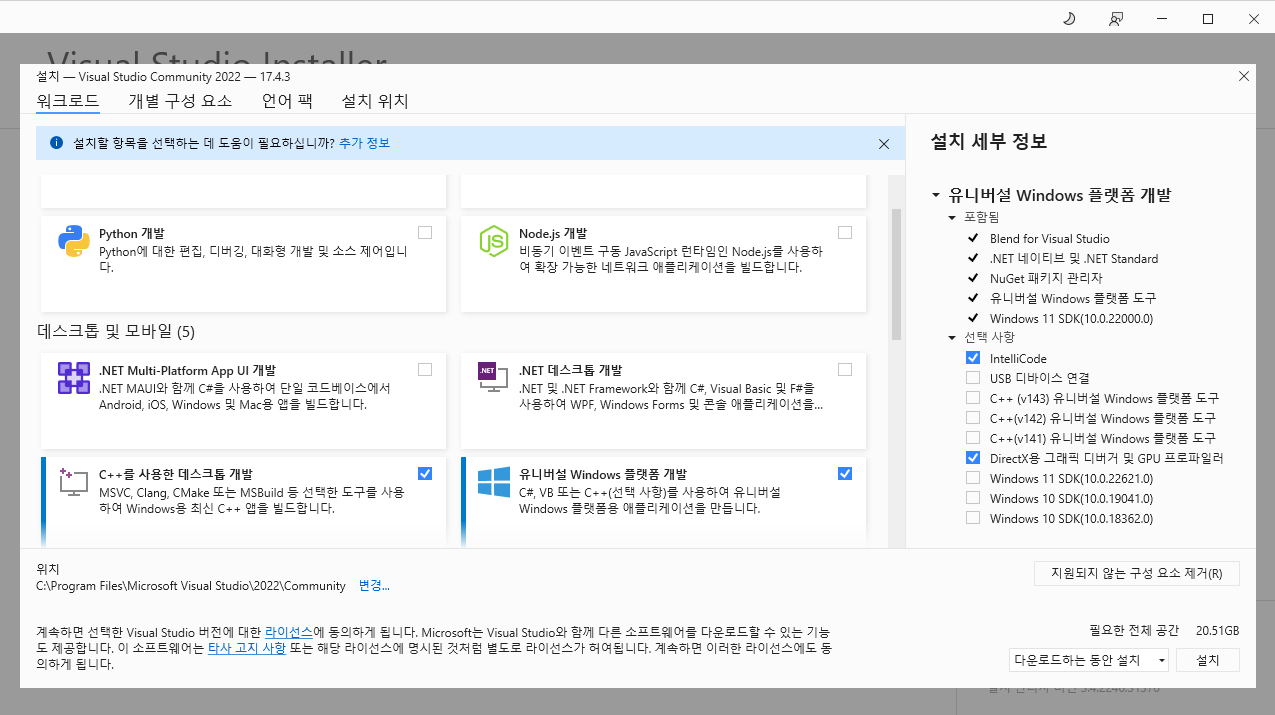Click the NuGet 패키지 관리자 item
Viewport: 1275px width, 715px height.
pos(1046,278)
